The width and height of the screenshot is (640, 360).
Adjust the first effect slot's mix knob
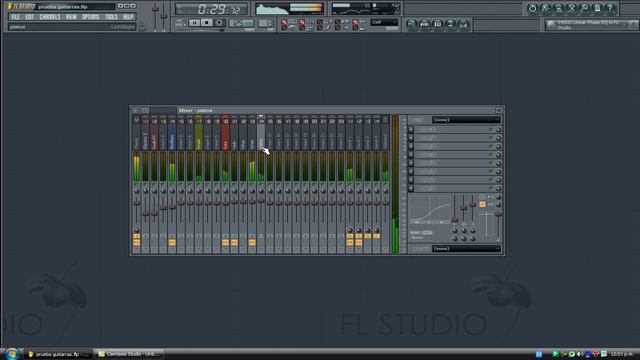498,130
